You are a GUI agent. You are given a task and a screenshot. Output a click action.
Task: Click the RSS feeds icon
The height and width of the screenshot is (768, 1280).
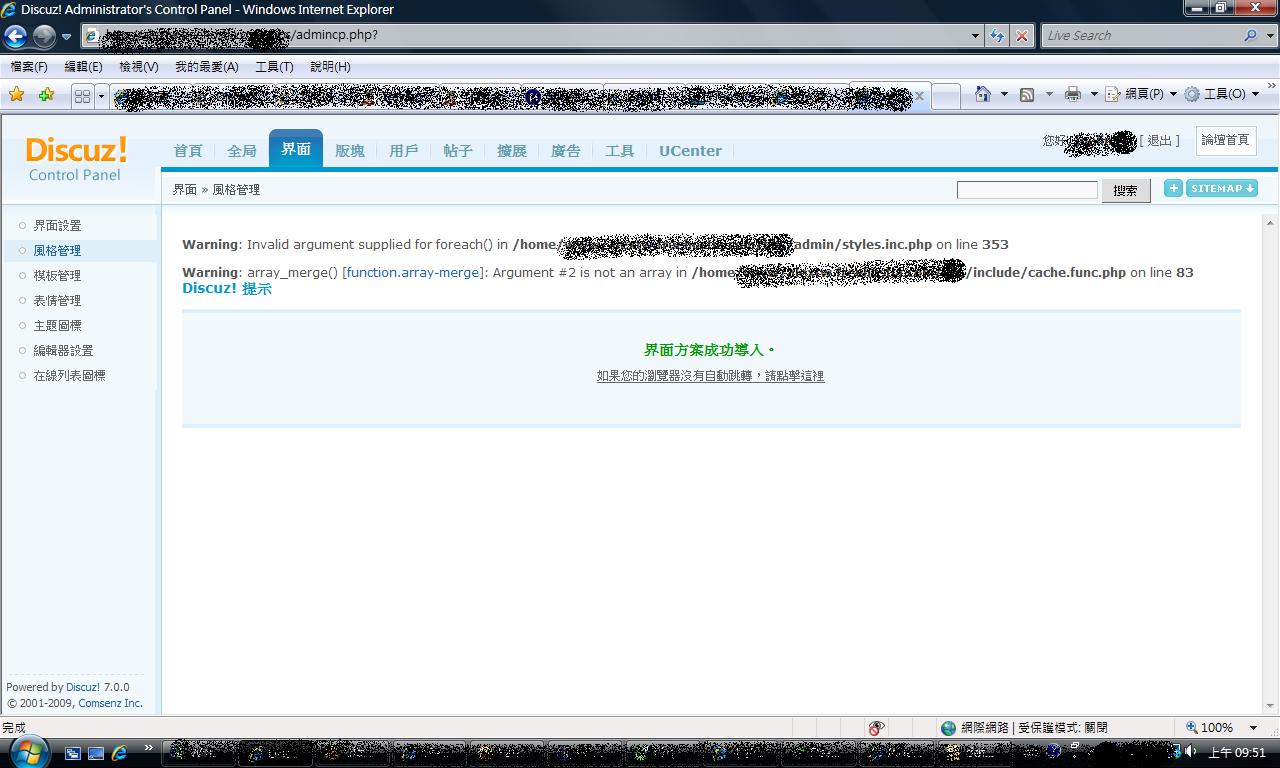pos(1027,94)
